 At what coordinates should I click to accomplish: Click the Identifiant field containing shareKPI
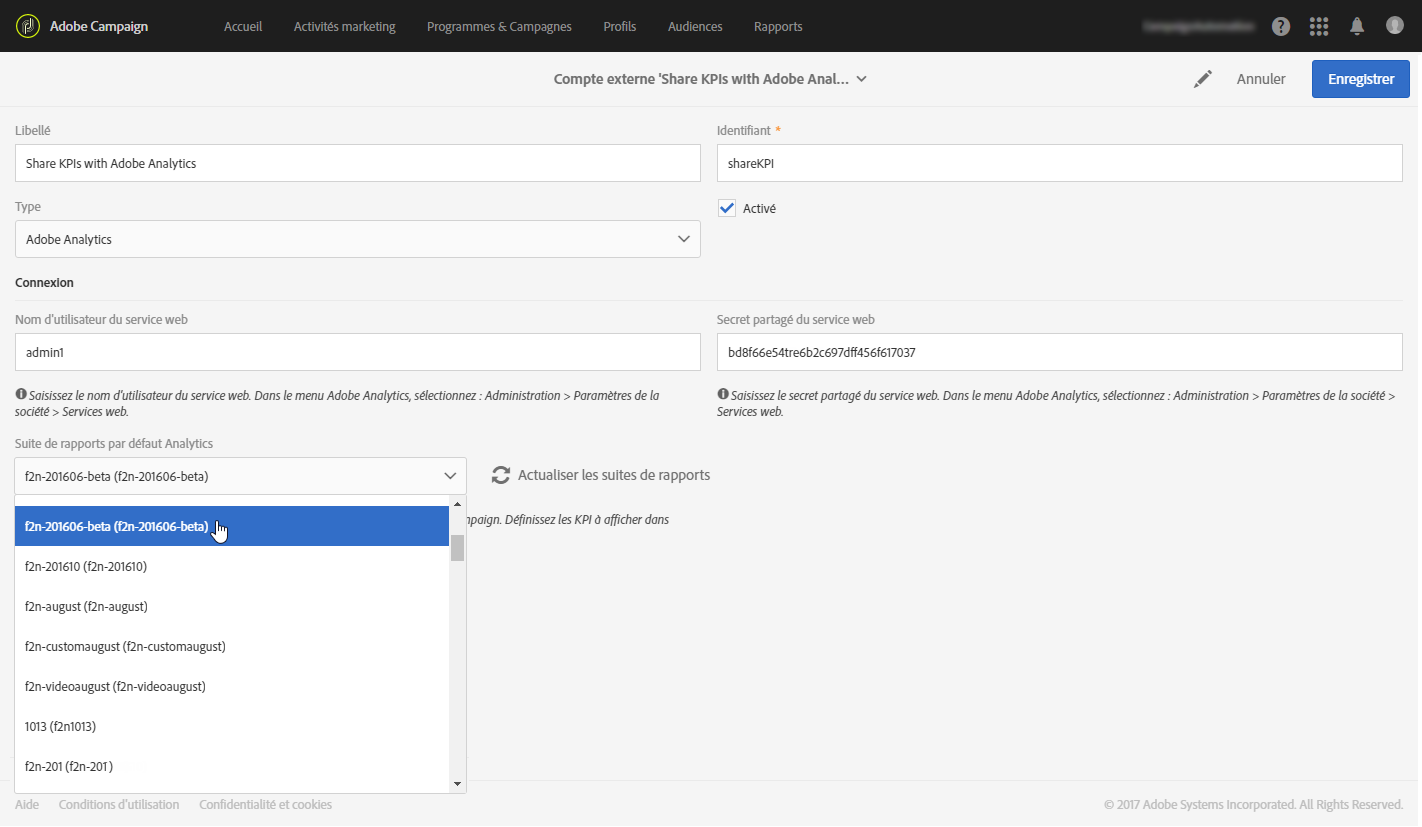pos(1060,163)
